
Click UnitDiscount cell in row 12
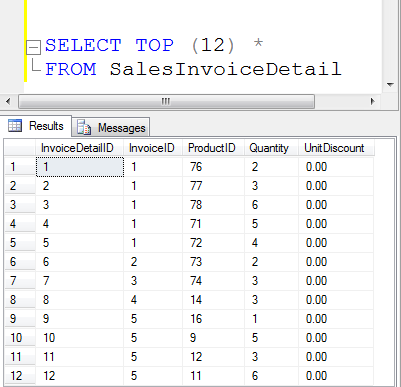(x=336, y=376)
